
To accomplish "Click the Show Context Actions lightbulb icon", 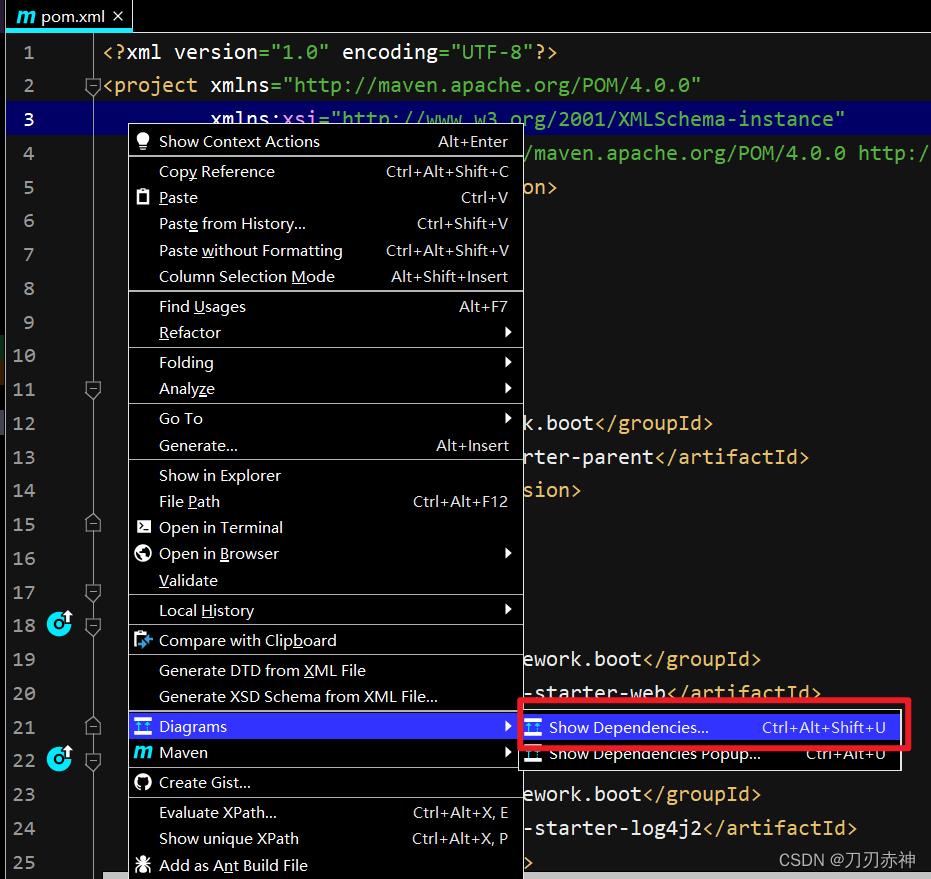I will (x=143, y=141).
